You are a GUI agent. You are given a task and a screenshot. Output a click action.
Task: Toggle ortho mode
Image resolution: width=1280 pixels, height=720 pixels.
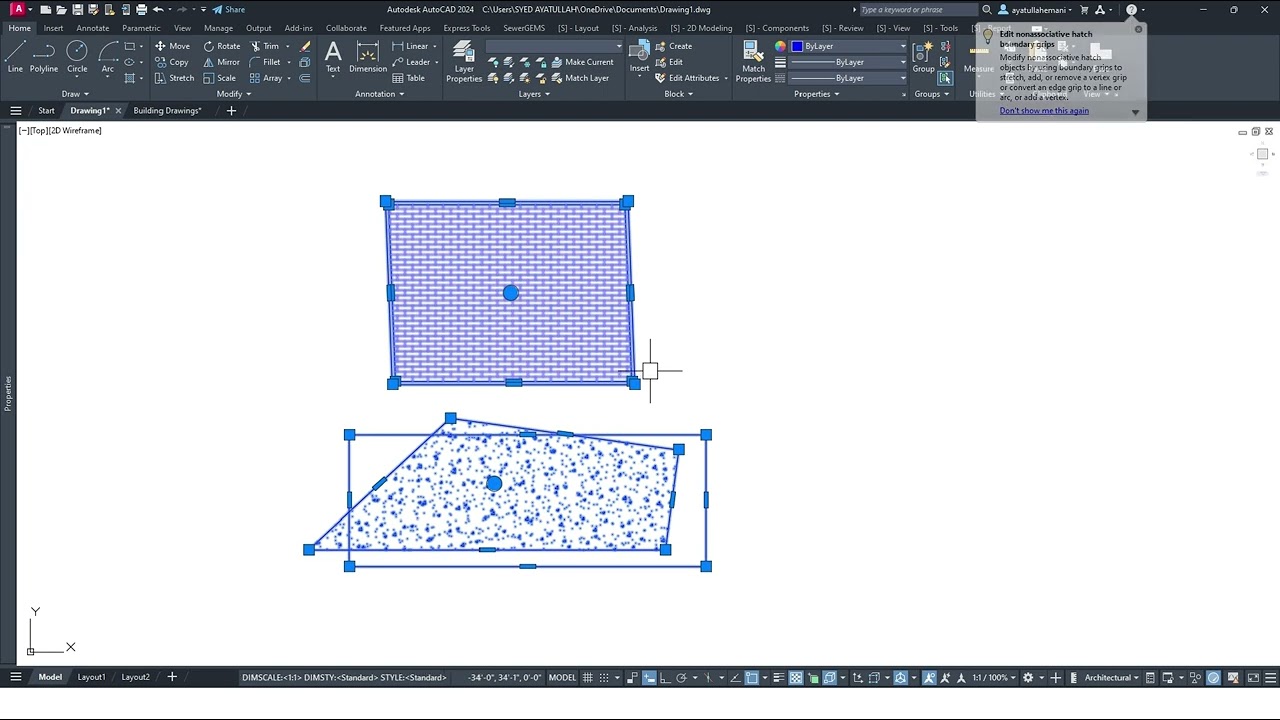click(664, 677)
